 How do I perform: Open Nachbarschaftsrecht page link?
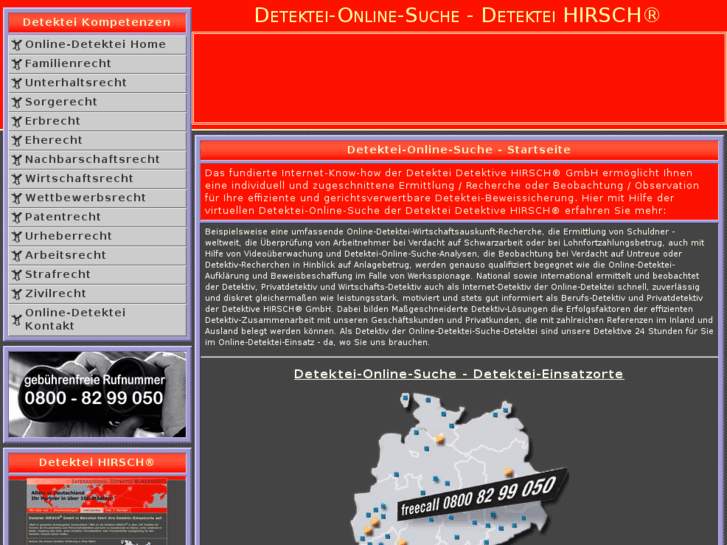pyautogui.click(x=97, y=160)
